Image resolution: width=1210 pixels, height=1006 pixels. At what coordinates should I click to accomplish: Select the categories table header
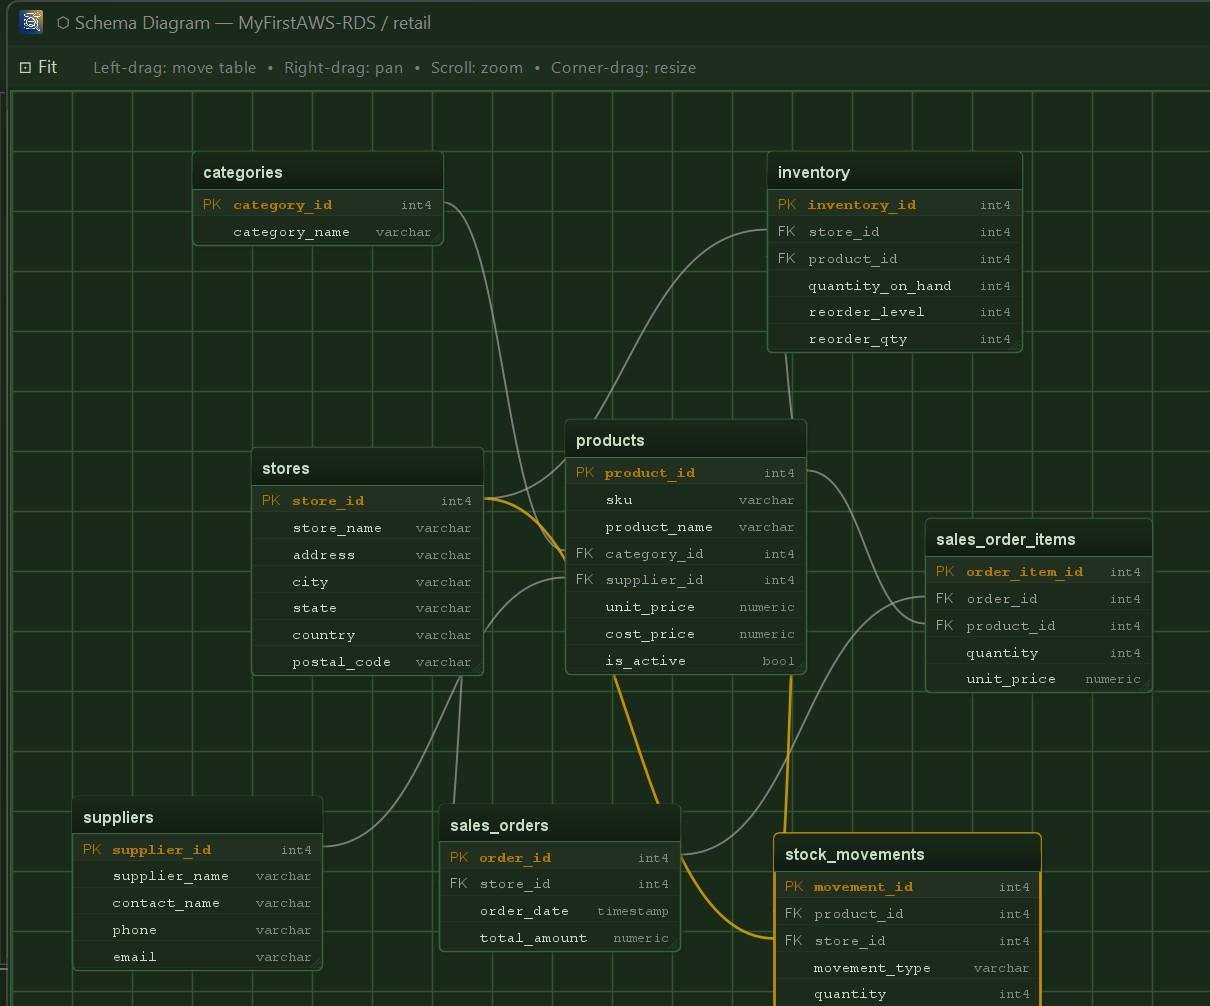pyautogui.click(x=318, y=172)
